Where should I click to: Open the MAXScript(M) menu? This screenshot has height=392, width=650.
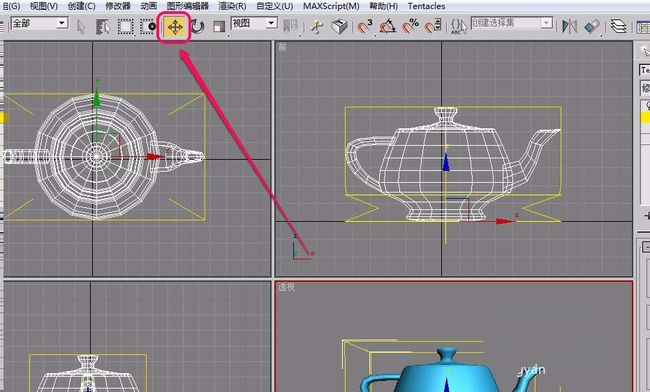[x=331, y=6]
